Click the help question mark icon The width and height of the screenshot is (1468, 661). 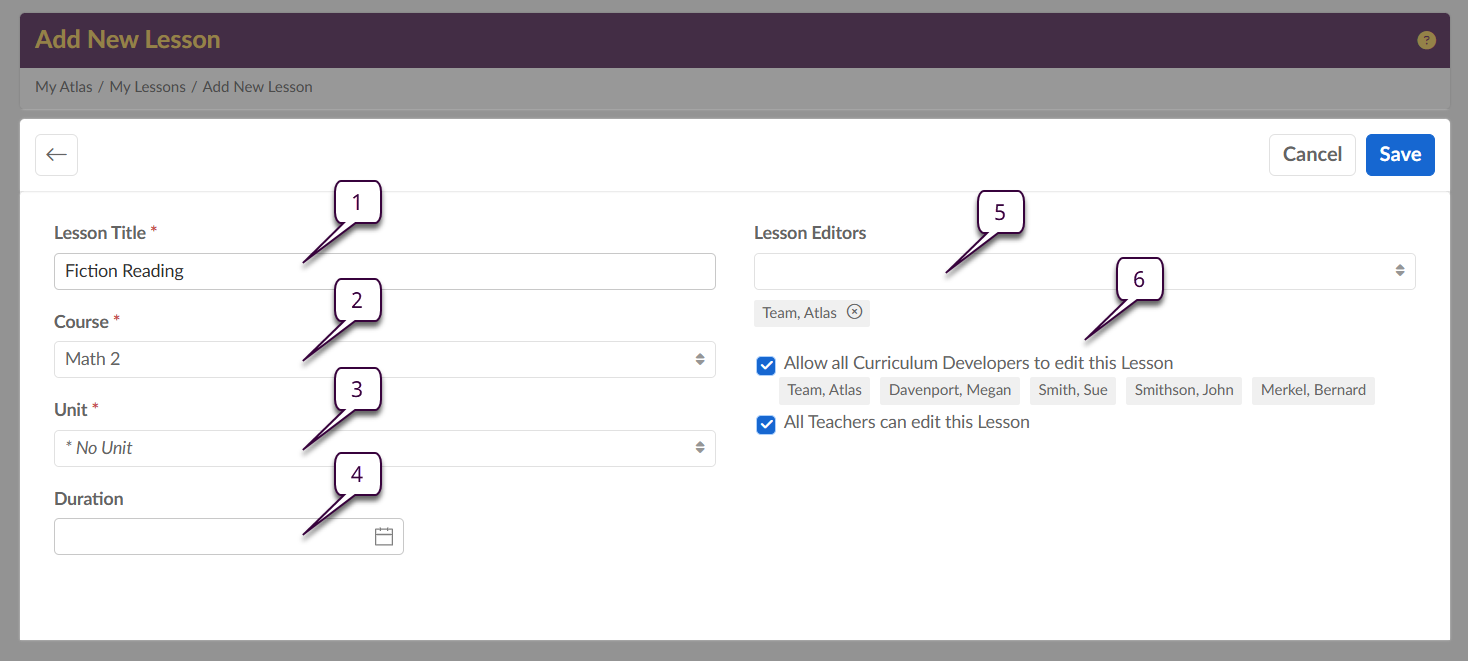(1426, 41)
